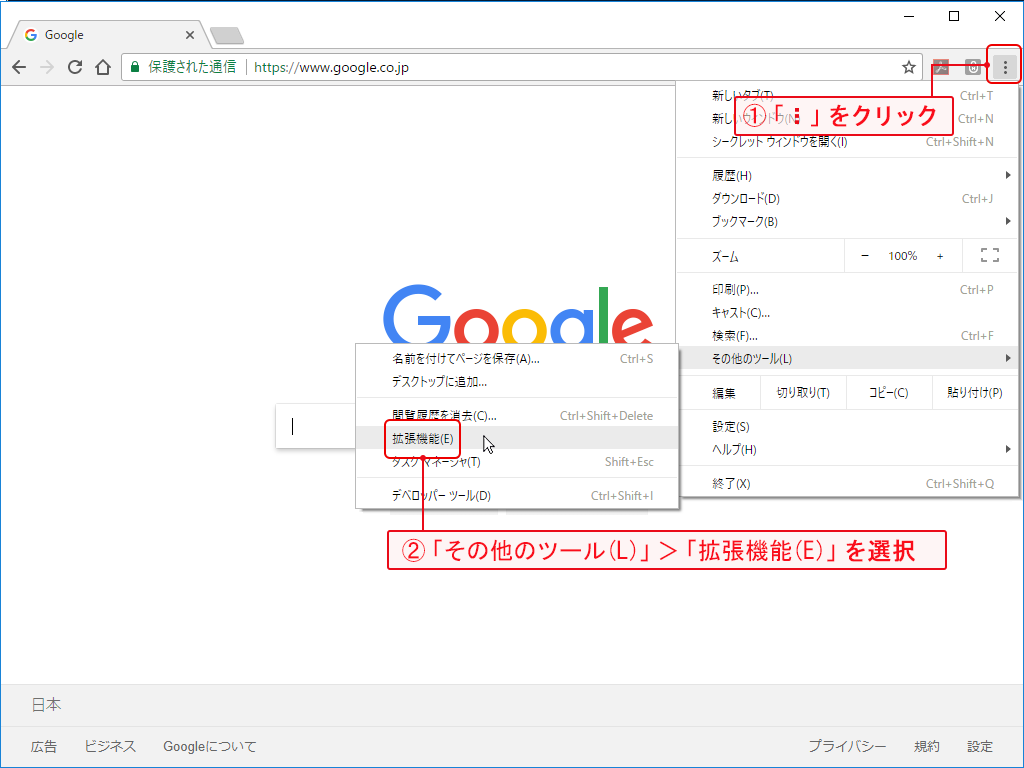Open the 履歴(H) submenu
This screenshot has height=768, width=1024.
847,175
